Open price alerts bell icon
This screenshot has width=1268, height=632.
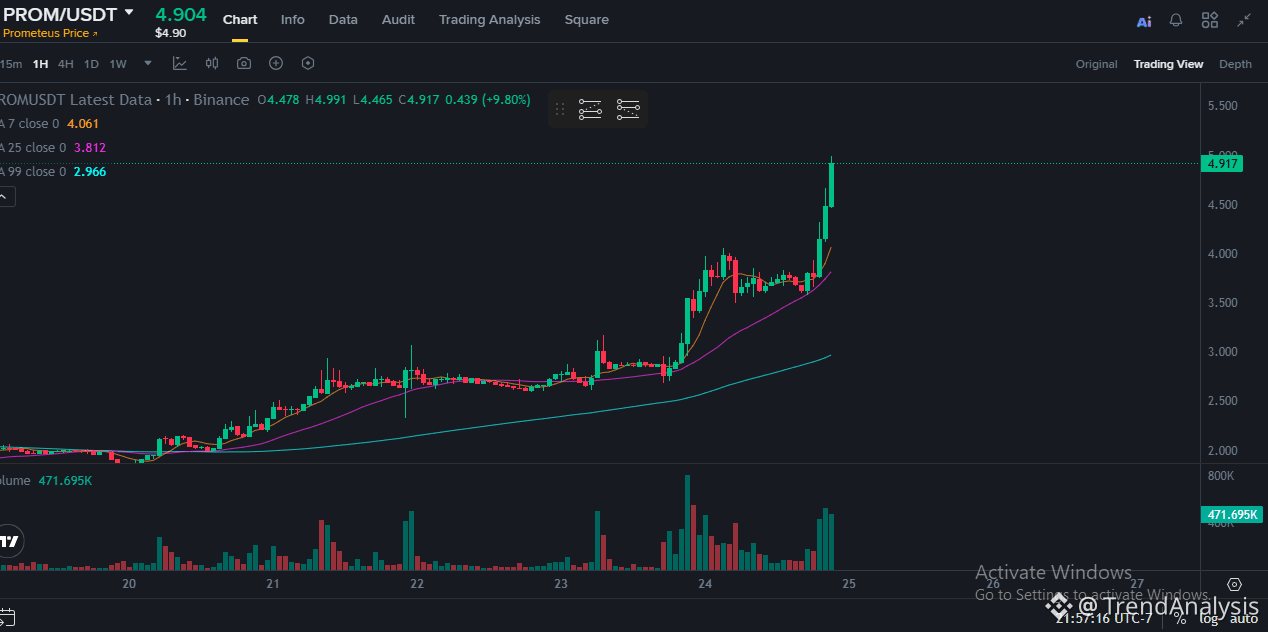pyautogui.click(x=1176, y=20)
